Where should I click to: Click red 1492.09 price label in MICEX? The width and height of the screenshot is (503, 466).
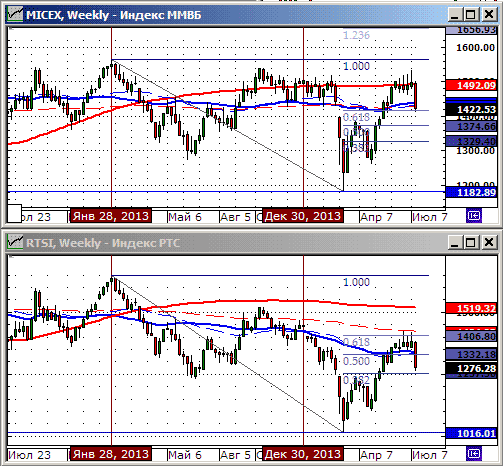click(471, 85)
